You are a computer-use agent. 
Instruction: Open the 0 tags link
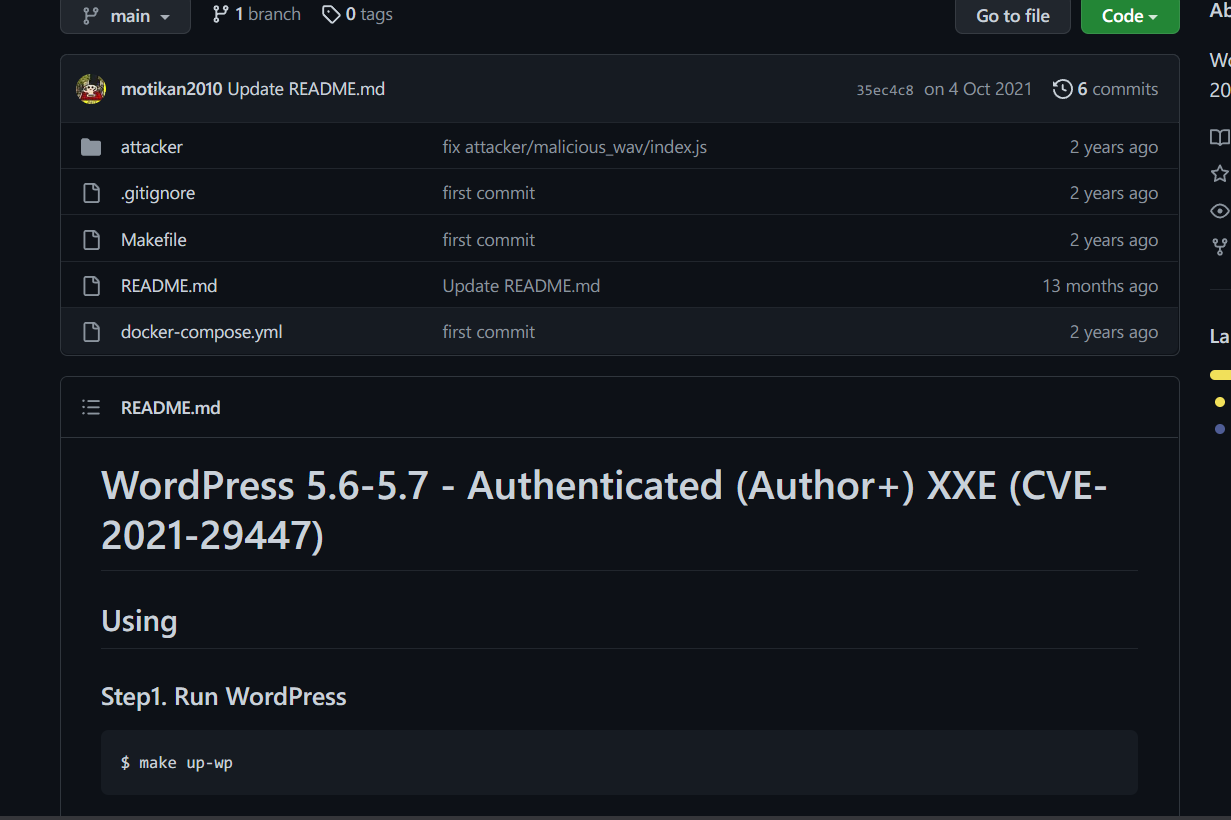coord(357,14)
